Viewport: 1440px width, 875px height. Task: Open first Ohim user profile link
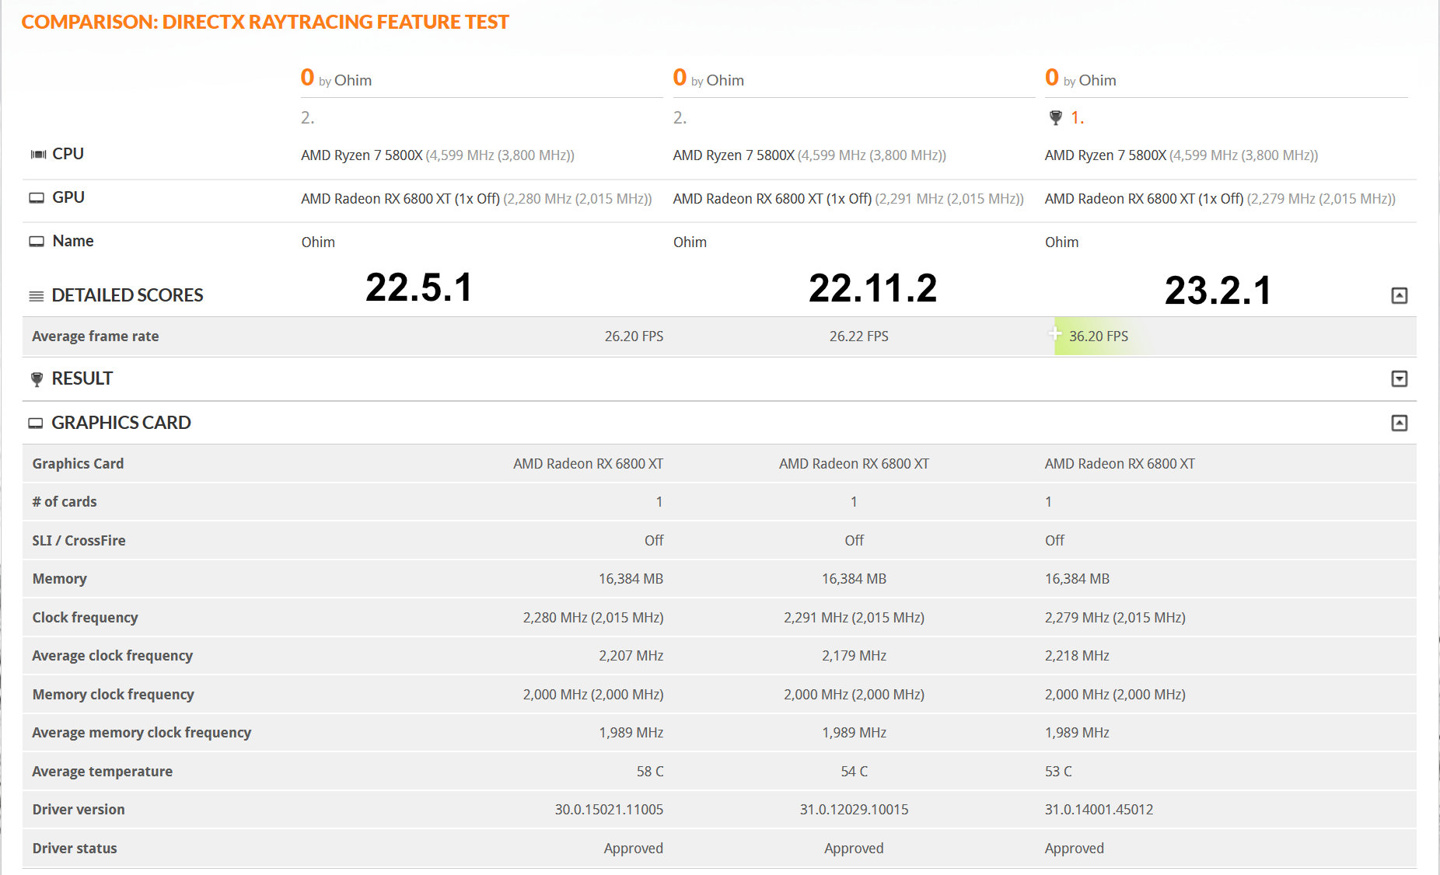(x=352, y=80)
